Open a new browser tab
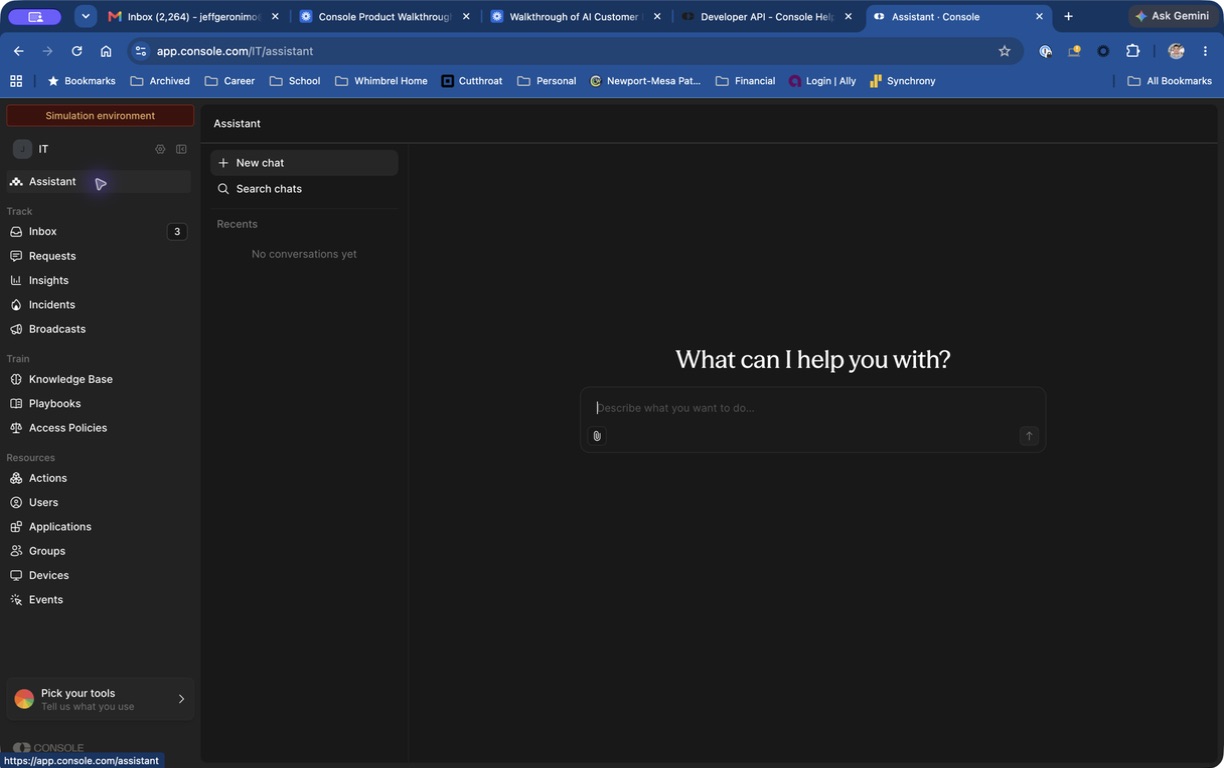The image size is (1224, 768). coord(1068,17)
